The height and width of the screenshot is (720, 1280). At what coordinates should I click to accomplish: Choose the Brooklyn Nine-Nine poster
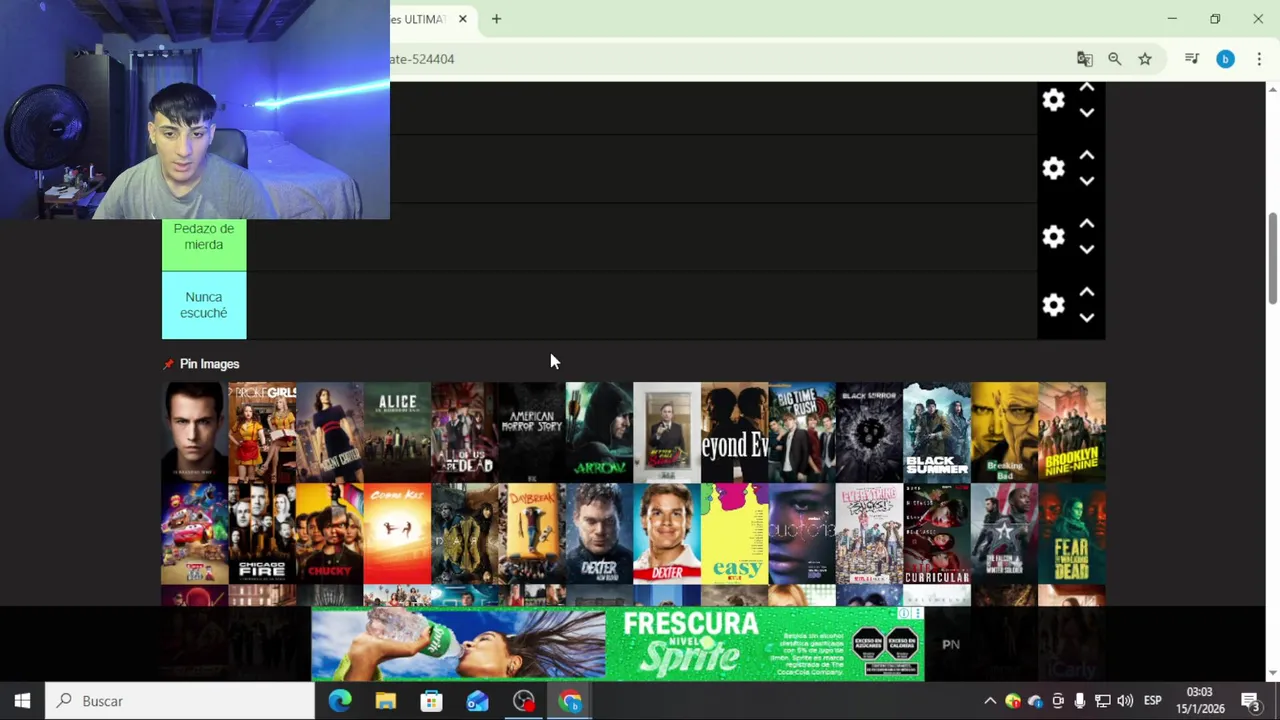[x=1072, y=432]
